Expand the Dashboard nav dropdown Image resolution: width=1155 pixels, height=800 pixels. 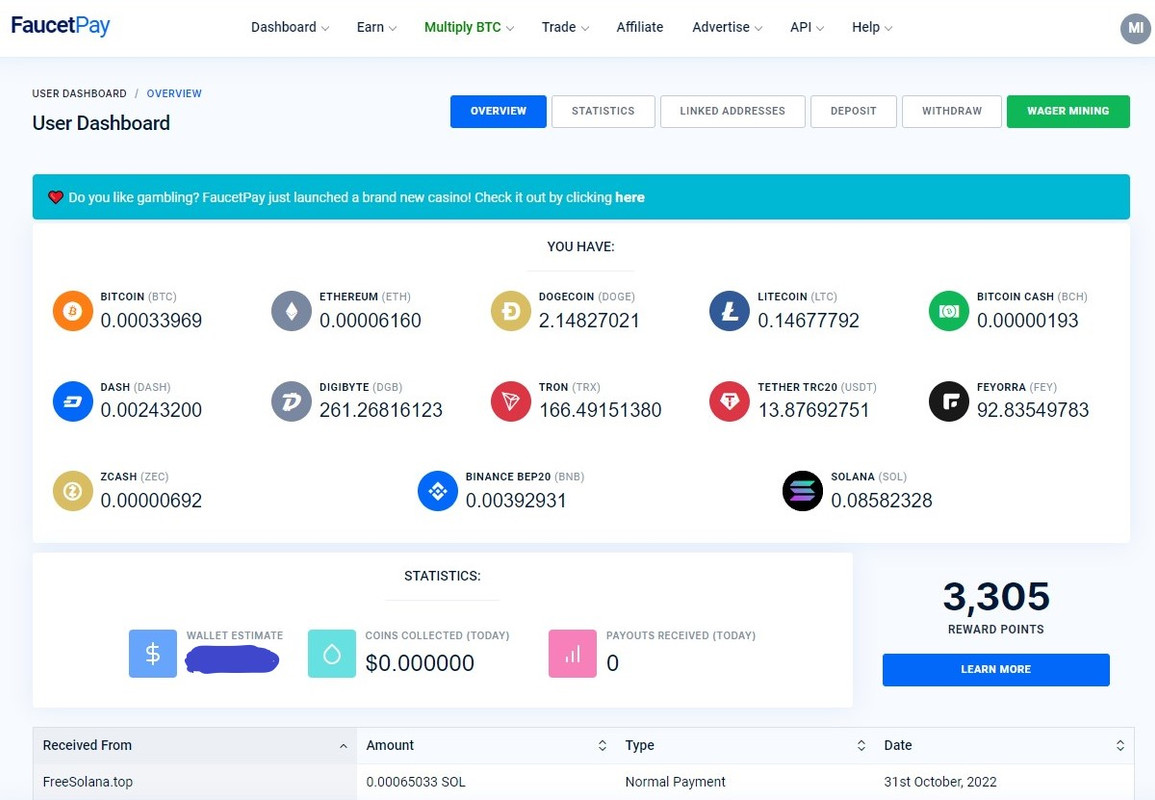[290, 27]
